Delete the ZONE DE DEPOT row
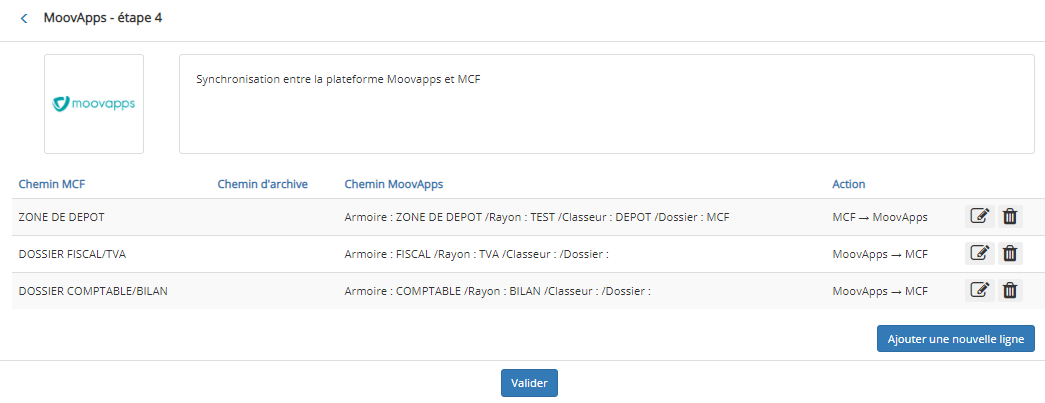The width and height of the screenshot is (1045, 403). coord(1010,216)
